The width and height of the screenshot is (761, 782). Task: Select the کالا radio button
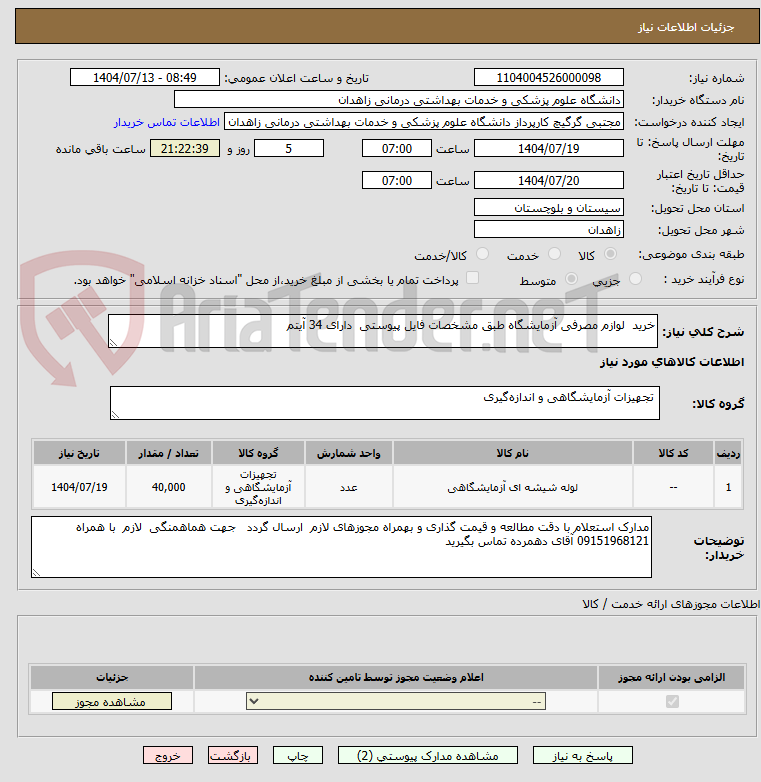(x=610, y=254)
